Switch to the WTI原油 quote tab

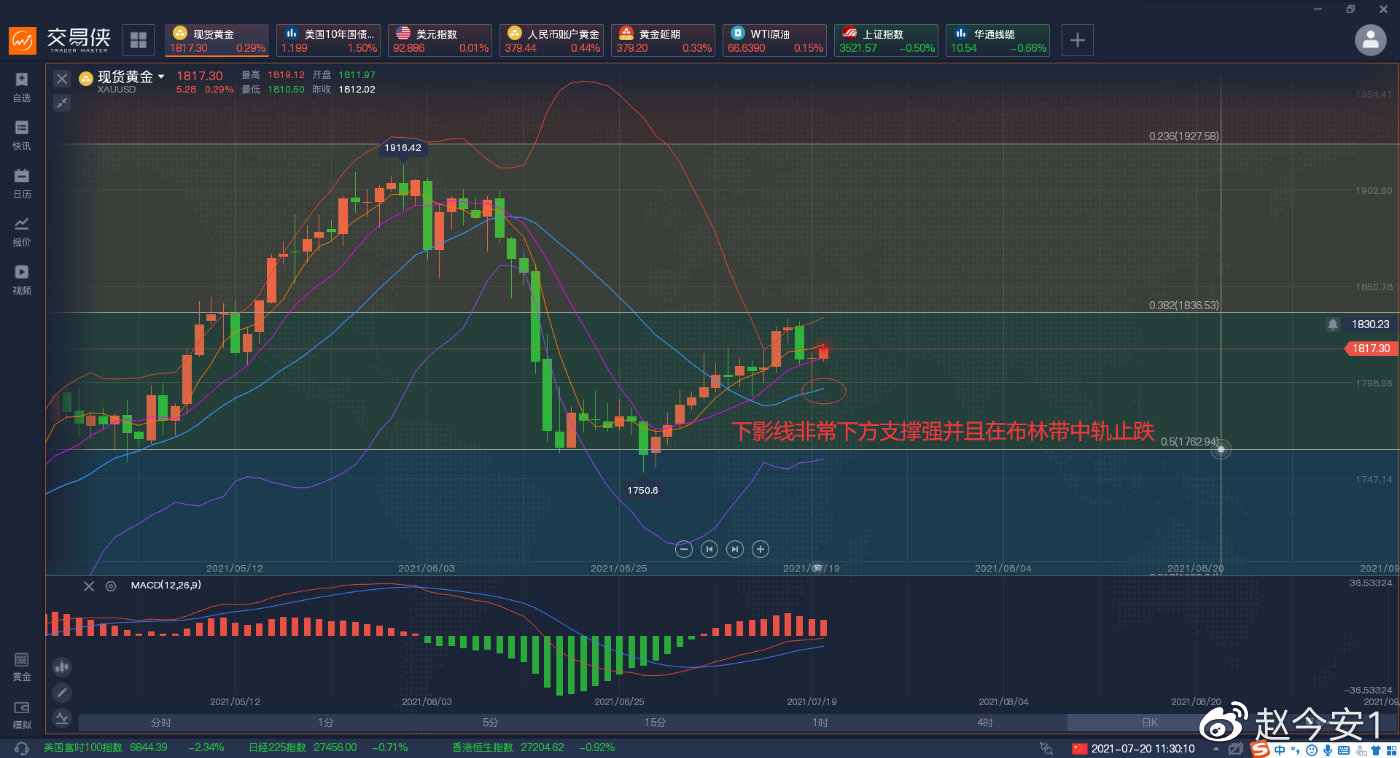775,40
